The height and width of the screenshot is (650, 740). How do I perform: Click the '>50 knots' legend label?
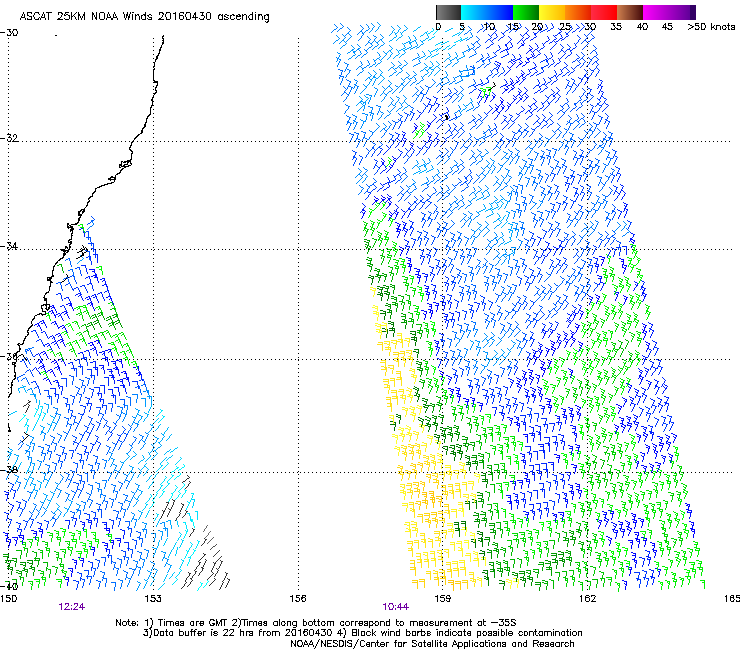tap(711, 26)
